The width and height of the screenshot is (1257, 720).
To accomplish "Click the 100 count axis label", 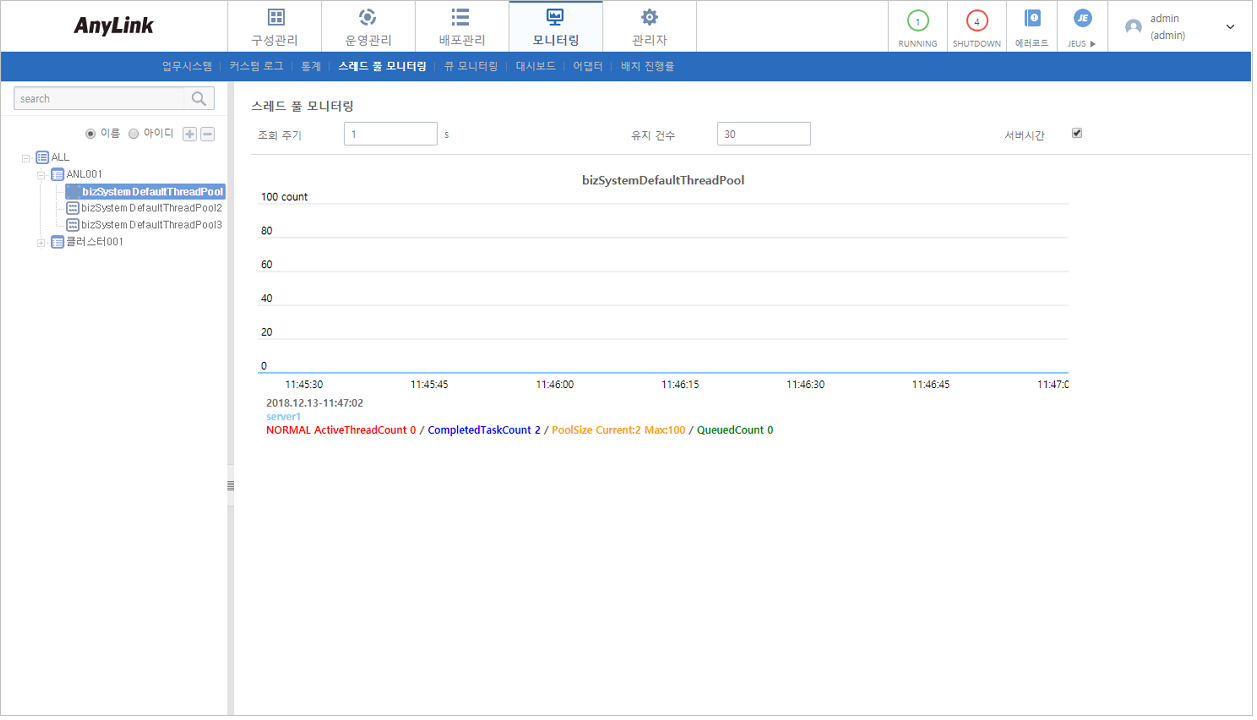I will click(285, 197).
